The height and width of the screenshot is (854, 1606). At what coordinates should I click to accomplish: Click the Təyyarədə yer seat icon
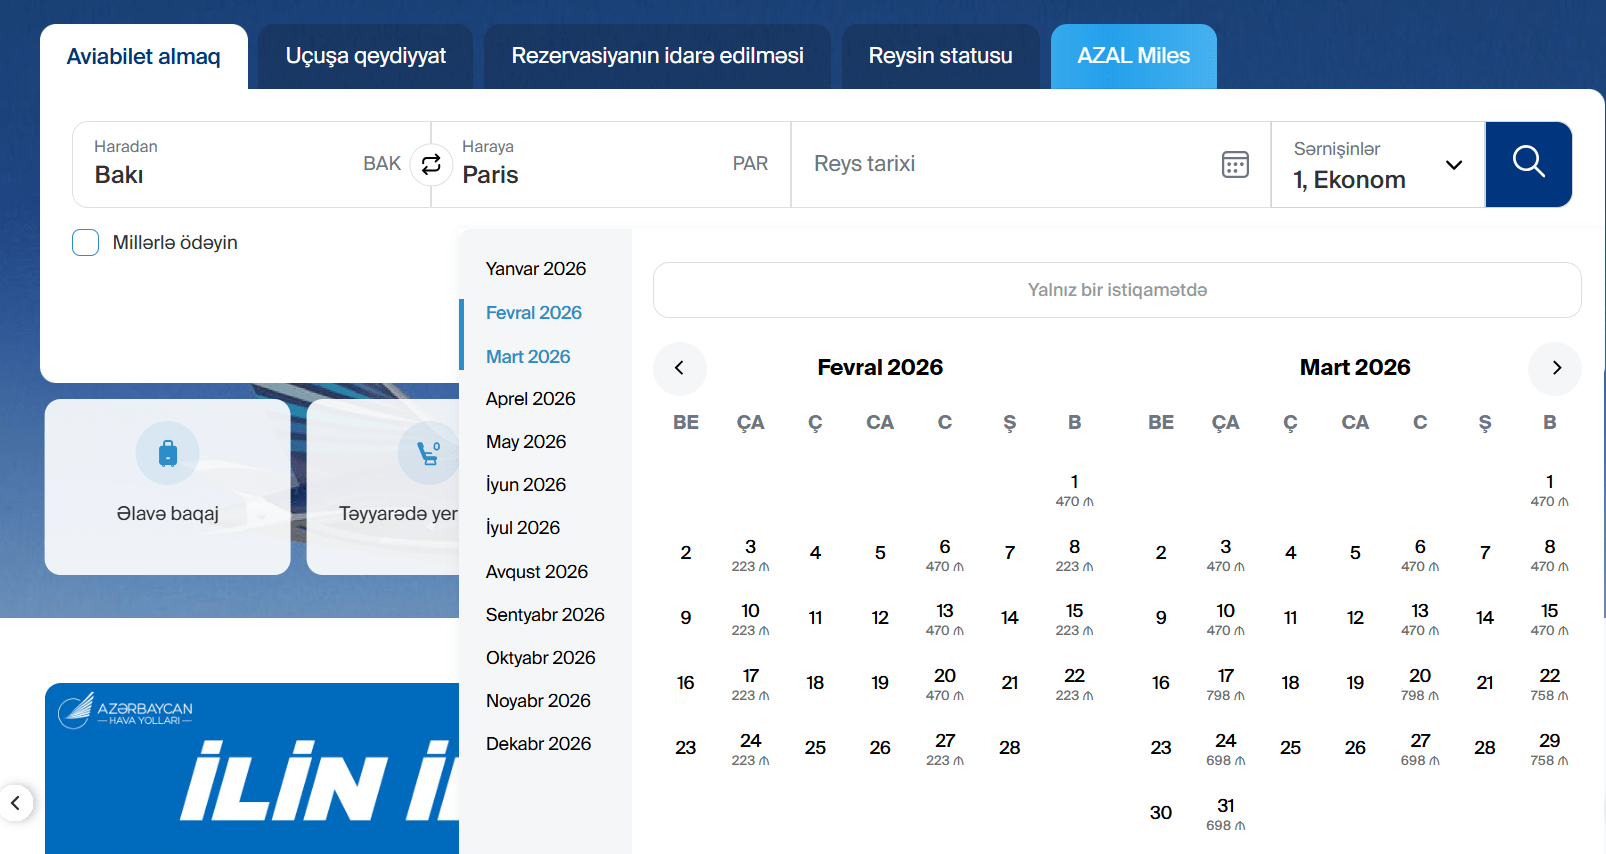[x=428, y=453]
